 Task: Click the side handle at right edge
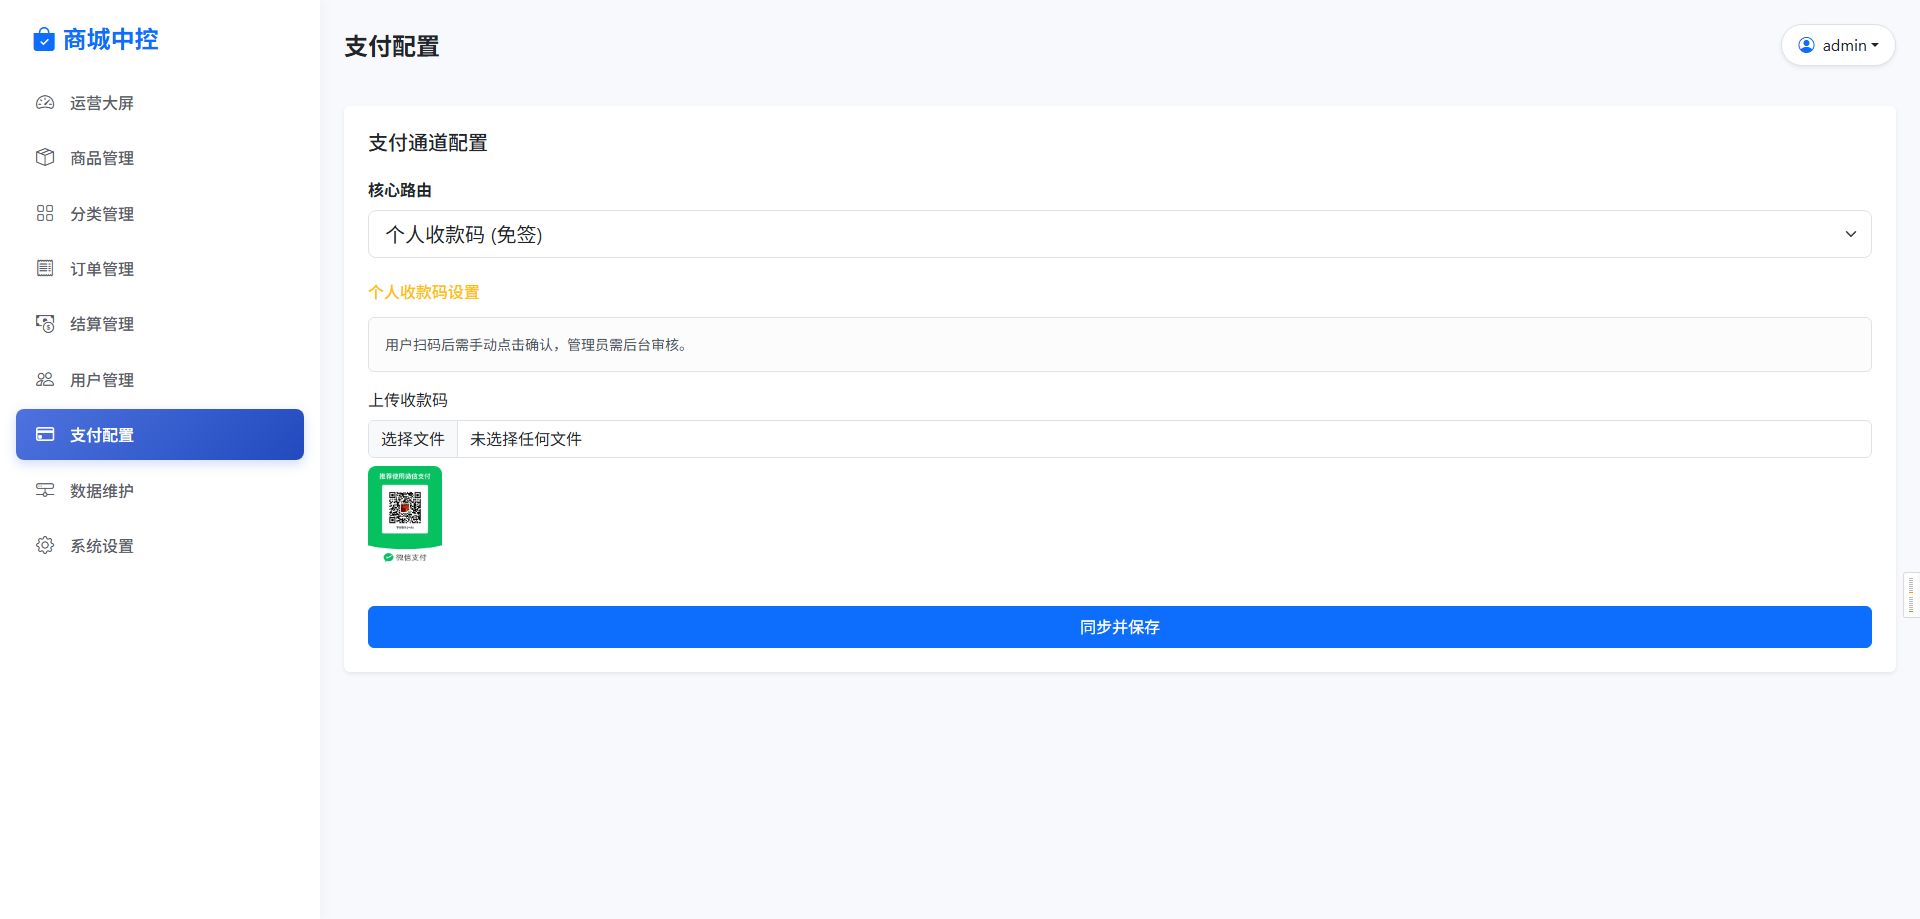(1911, 595)
